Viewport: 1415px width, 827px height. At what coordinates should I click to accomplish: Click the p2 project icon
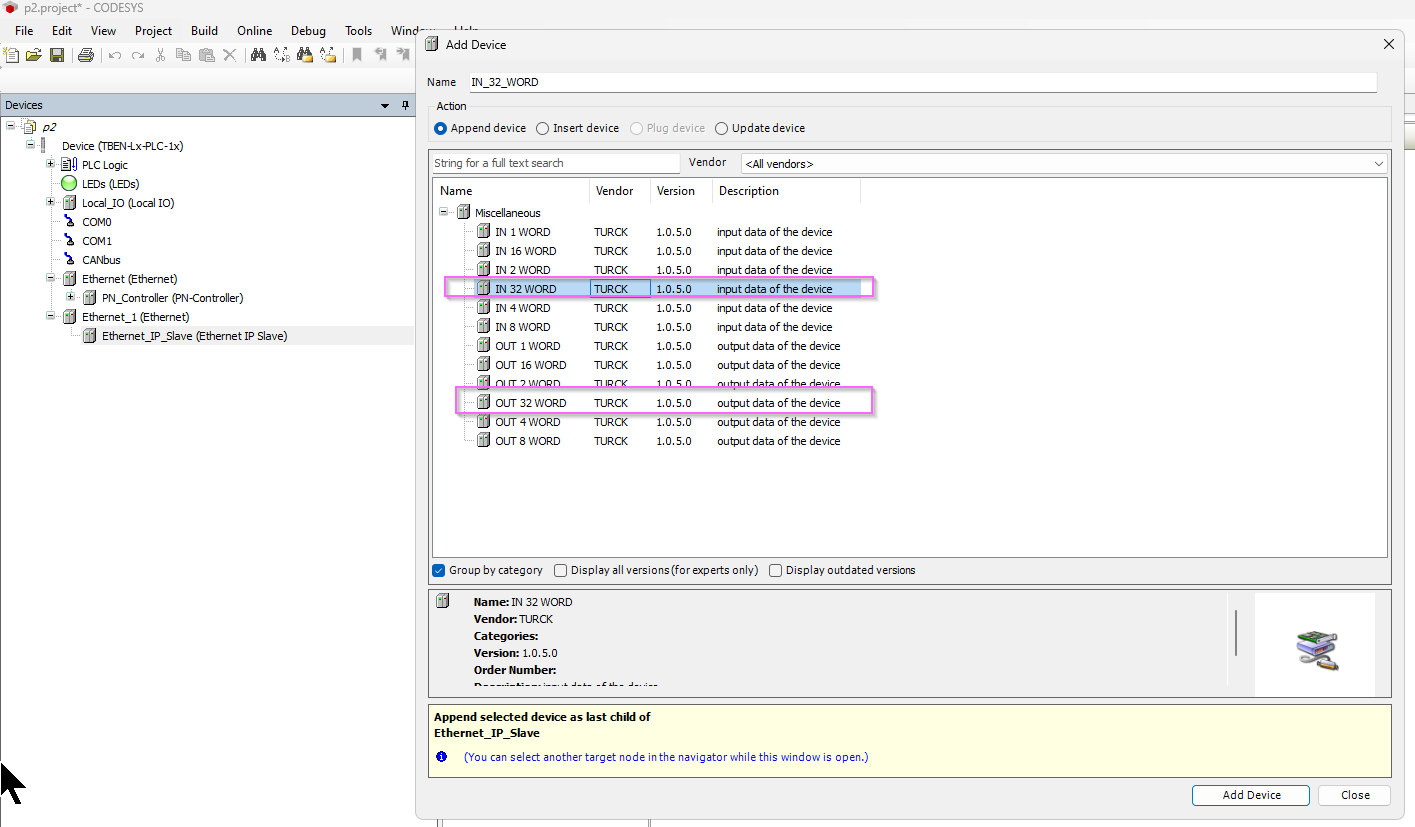pos(29,127)
